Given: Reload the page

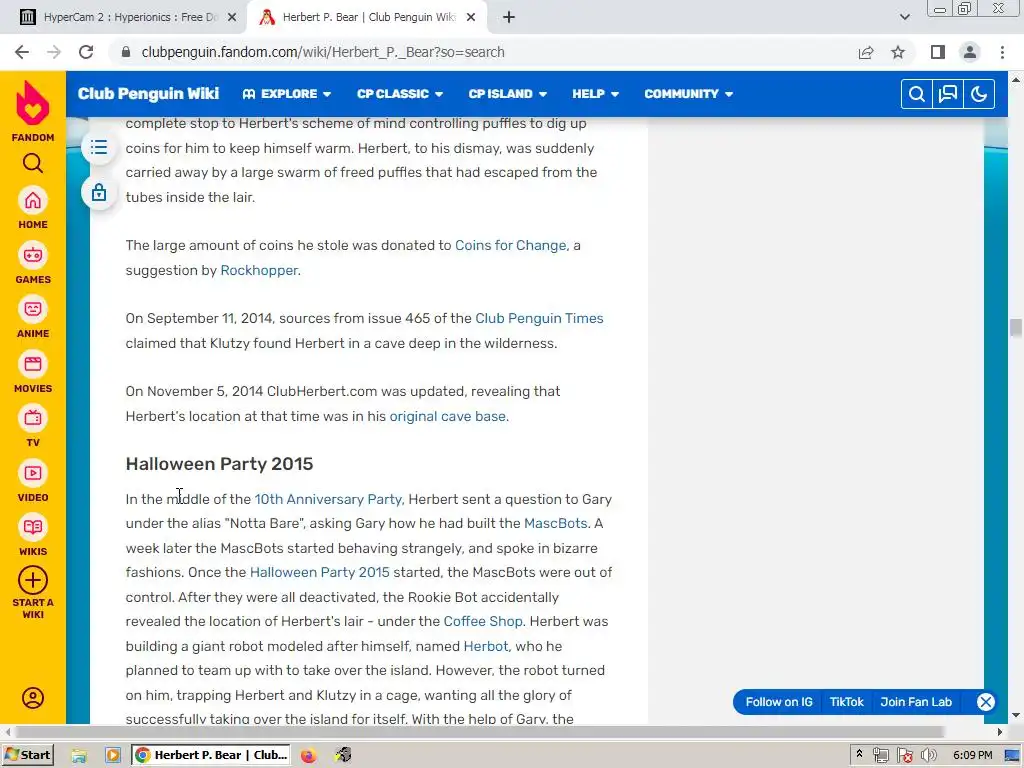Looking at the screenshot, I should coord(86,52).
